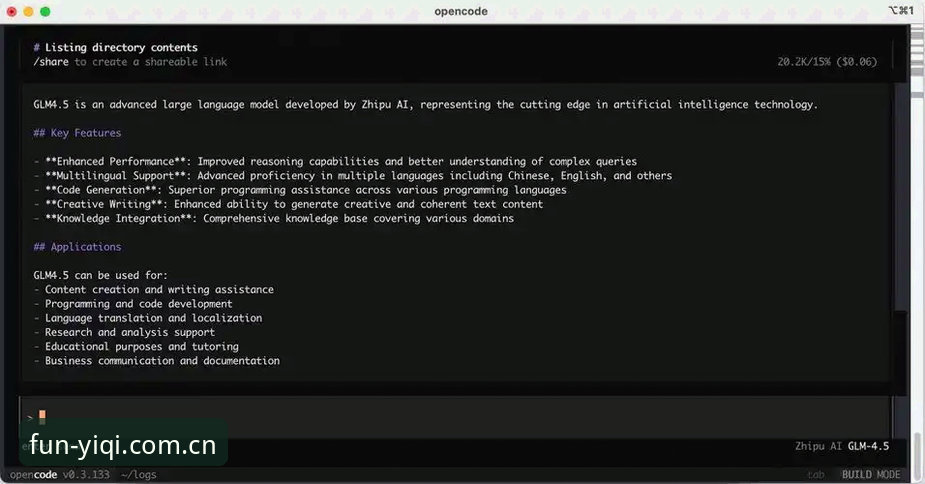Viewport: 925px width, 484px height.
Task: Click the "**Creative Writing**" bullet line
Action: pyautogui.click(x=288, y=204)
